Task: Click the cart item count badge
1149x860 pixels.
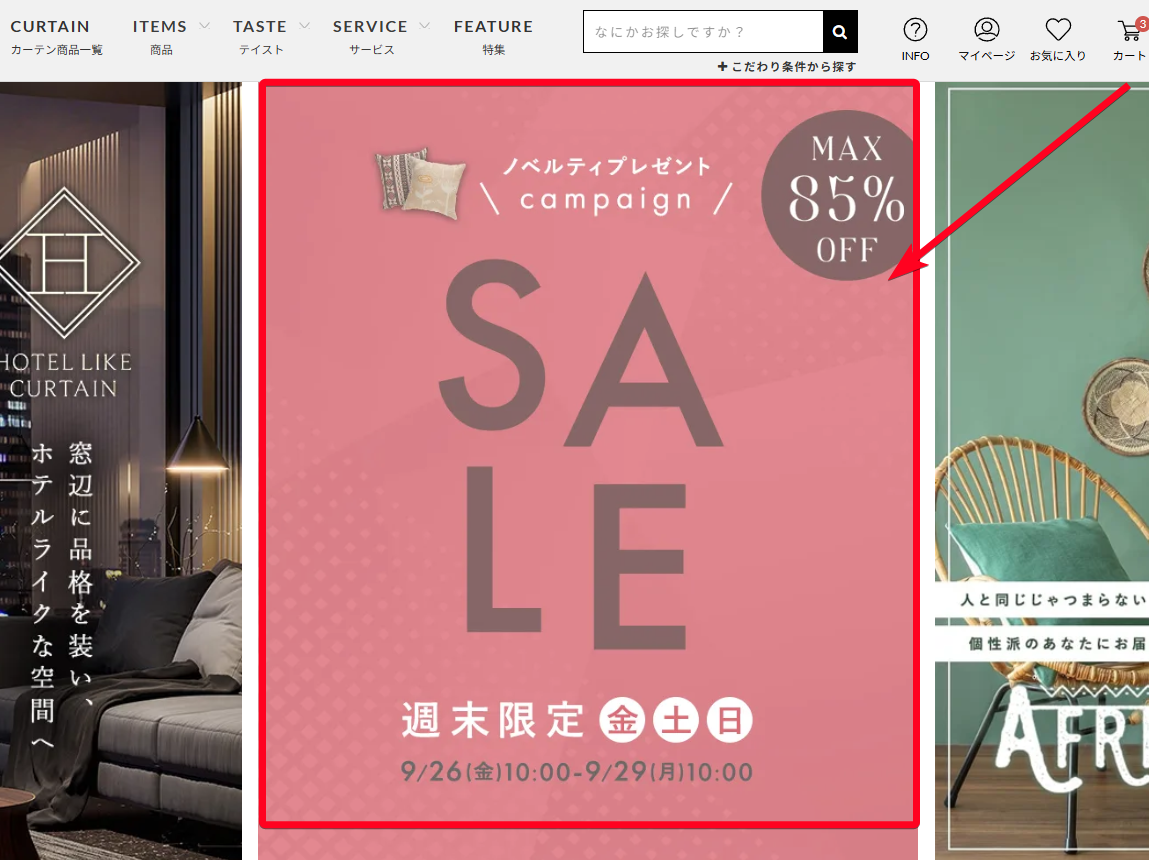Action: click(x=1142, y=24)
